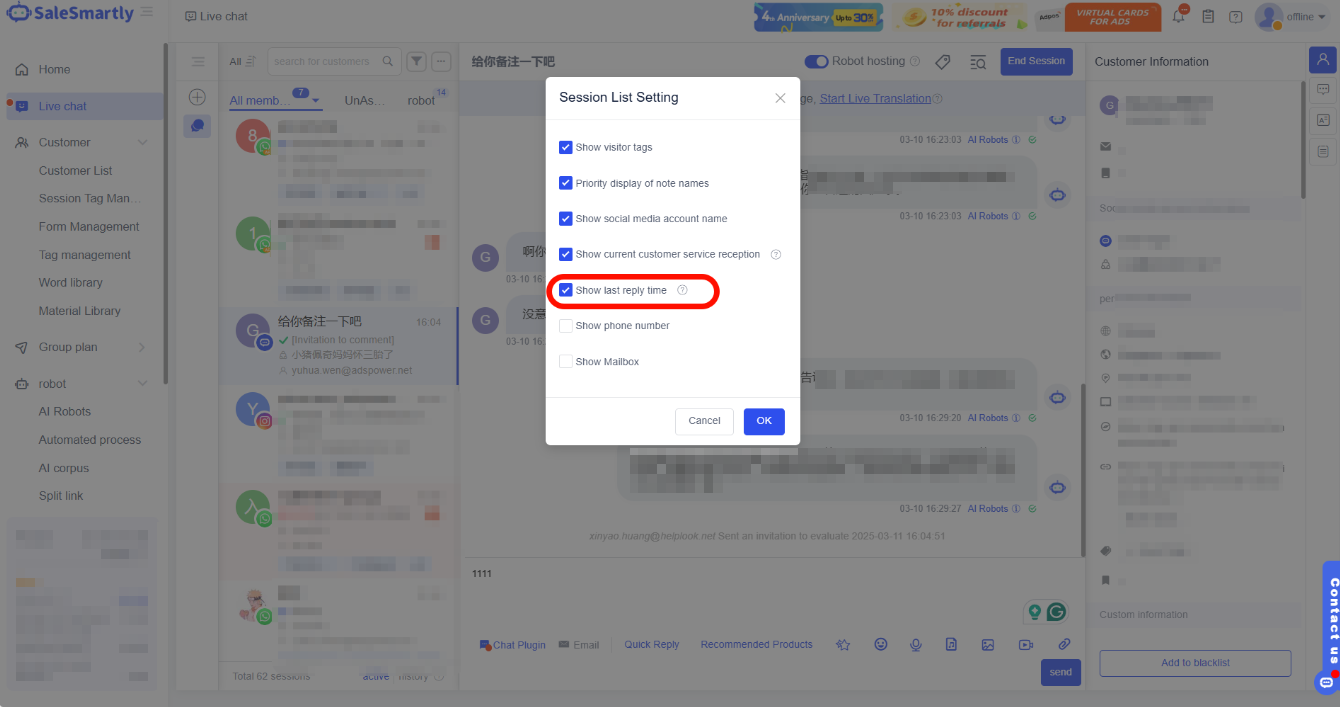Check the Show Mailbox checkbox
Image resolution: width=1340 pixels, height=707 pixels.
coord(566,362)
